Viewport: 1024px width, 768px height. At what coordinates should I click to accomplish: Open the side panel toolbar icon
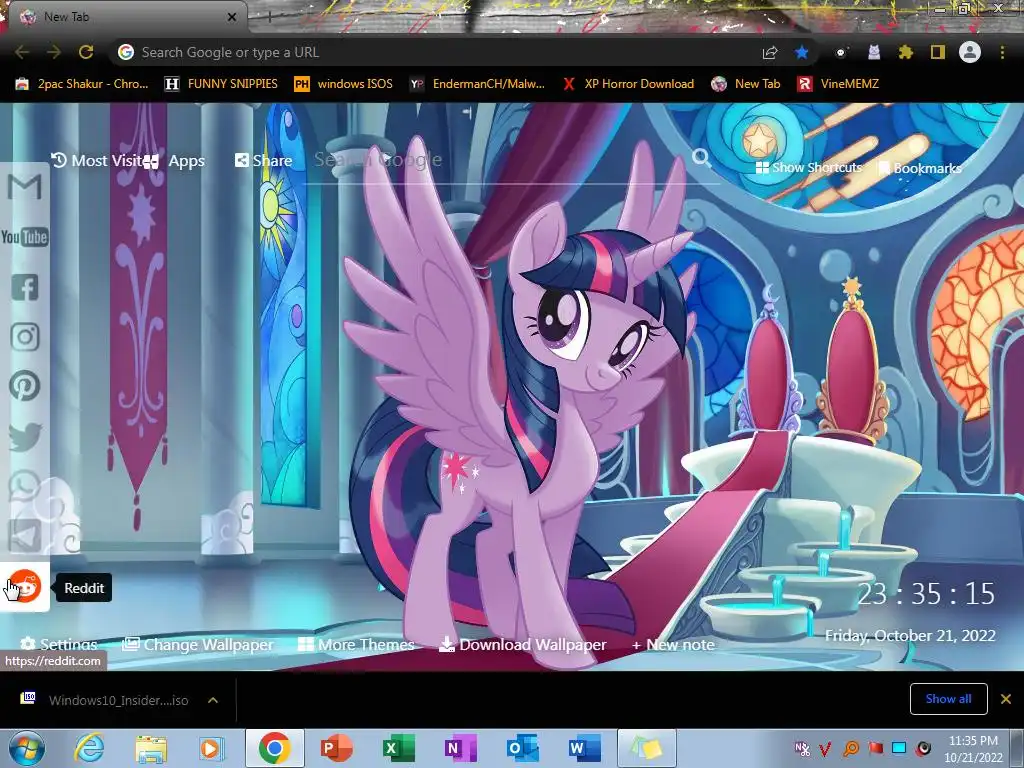click(938, 52)
